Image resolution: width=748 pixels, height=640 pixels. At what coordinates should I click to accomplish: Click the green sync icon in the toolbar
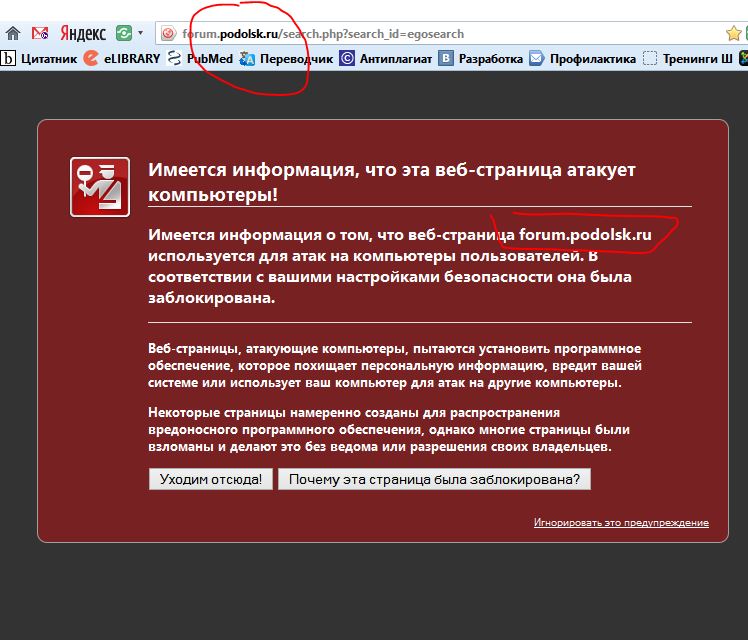124,33
